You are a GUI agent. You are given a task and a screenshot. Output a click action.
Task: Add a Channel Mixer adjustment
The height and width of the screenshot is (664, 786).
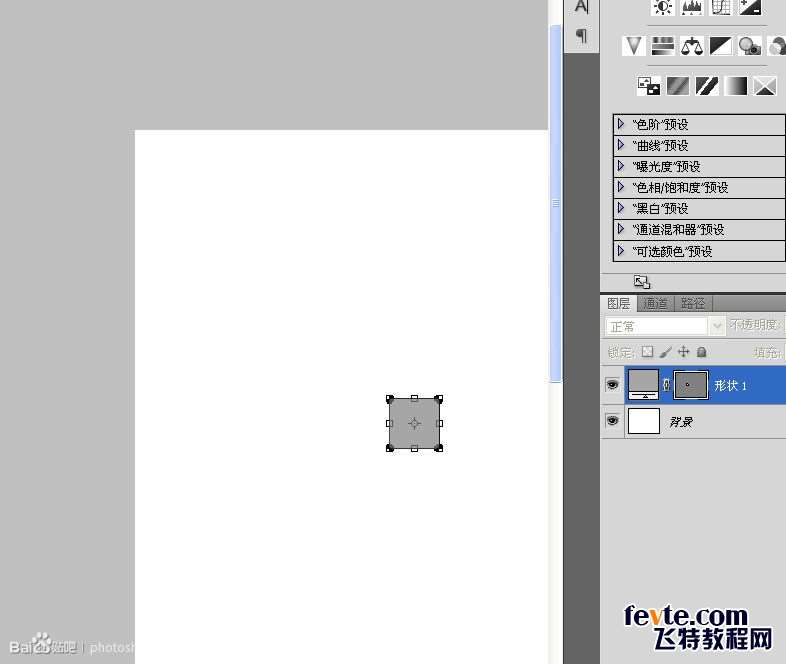pyautogui.click(x=777, y=46)
